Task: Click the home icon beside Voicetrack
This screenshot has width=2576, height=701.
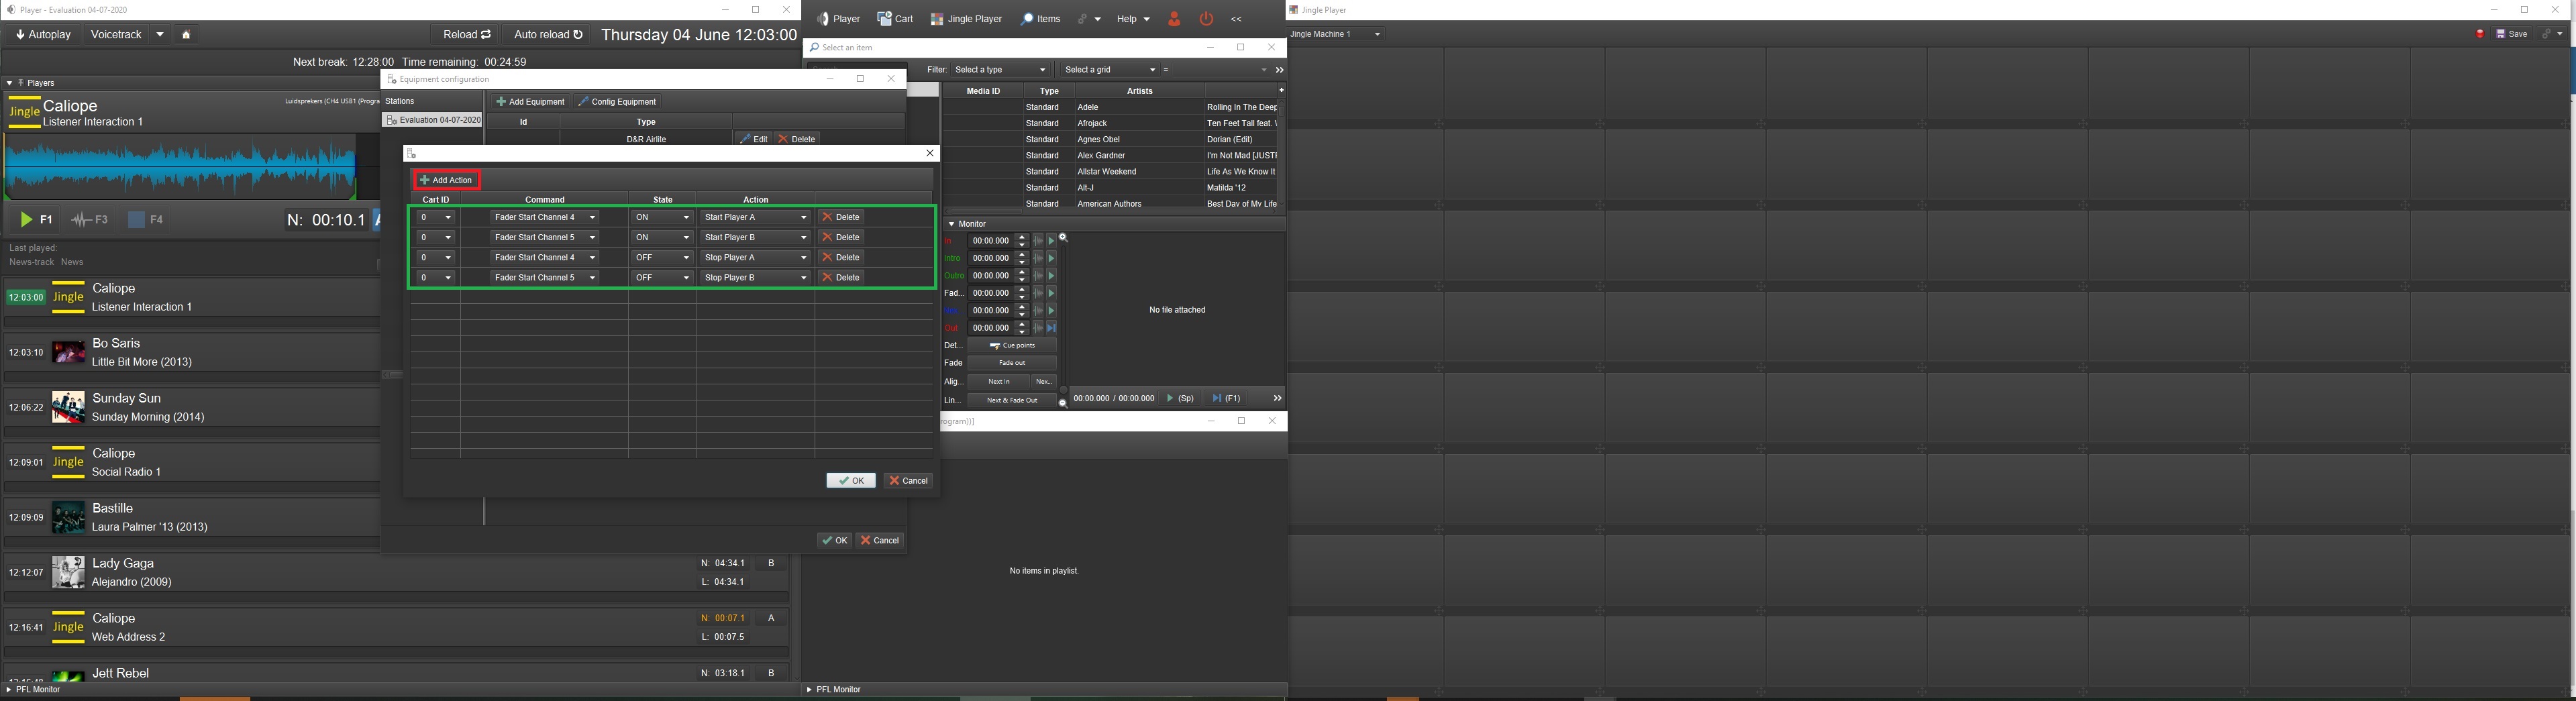Action: coord(186,35)
